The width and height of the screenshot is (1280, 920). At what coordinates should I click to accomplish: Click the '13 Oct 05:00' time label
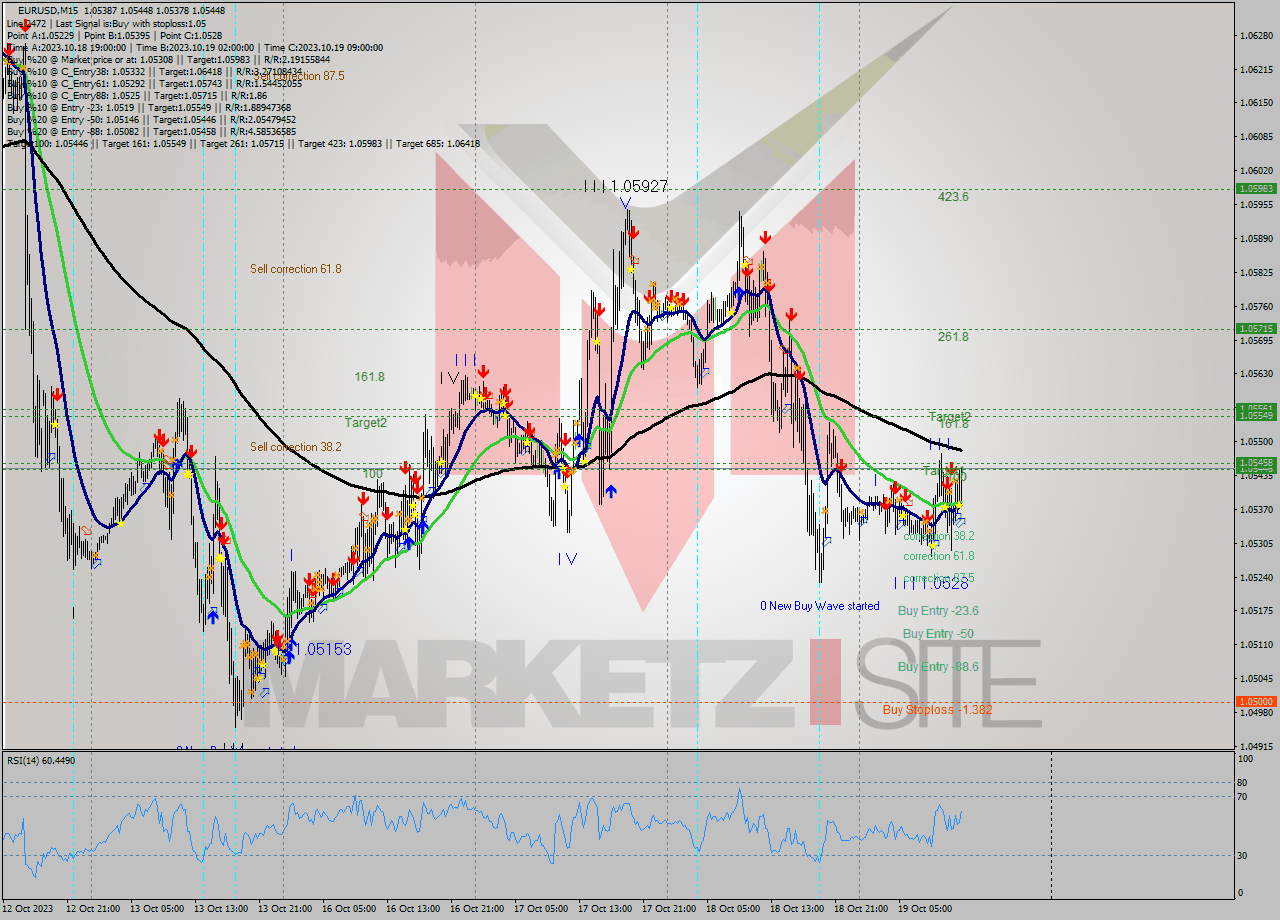[155, 909]
